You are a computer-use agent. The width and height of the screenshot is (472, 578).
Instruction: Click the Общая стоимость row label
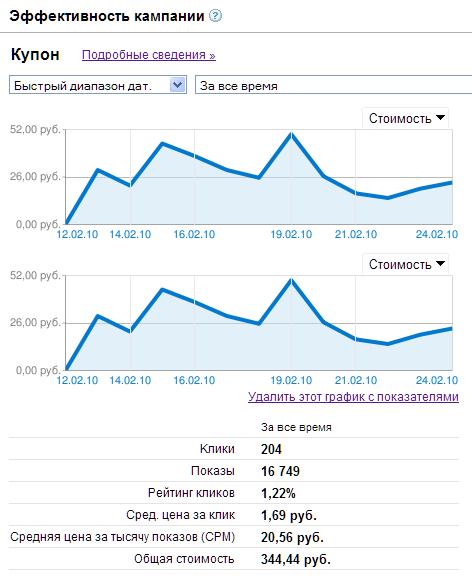184,559
